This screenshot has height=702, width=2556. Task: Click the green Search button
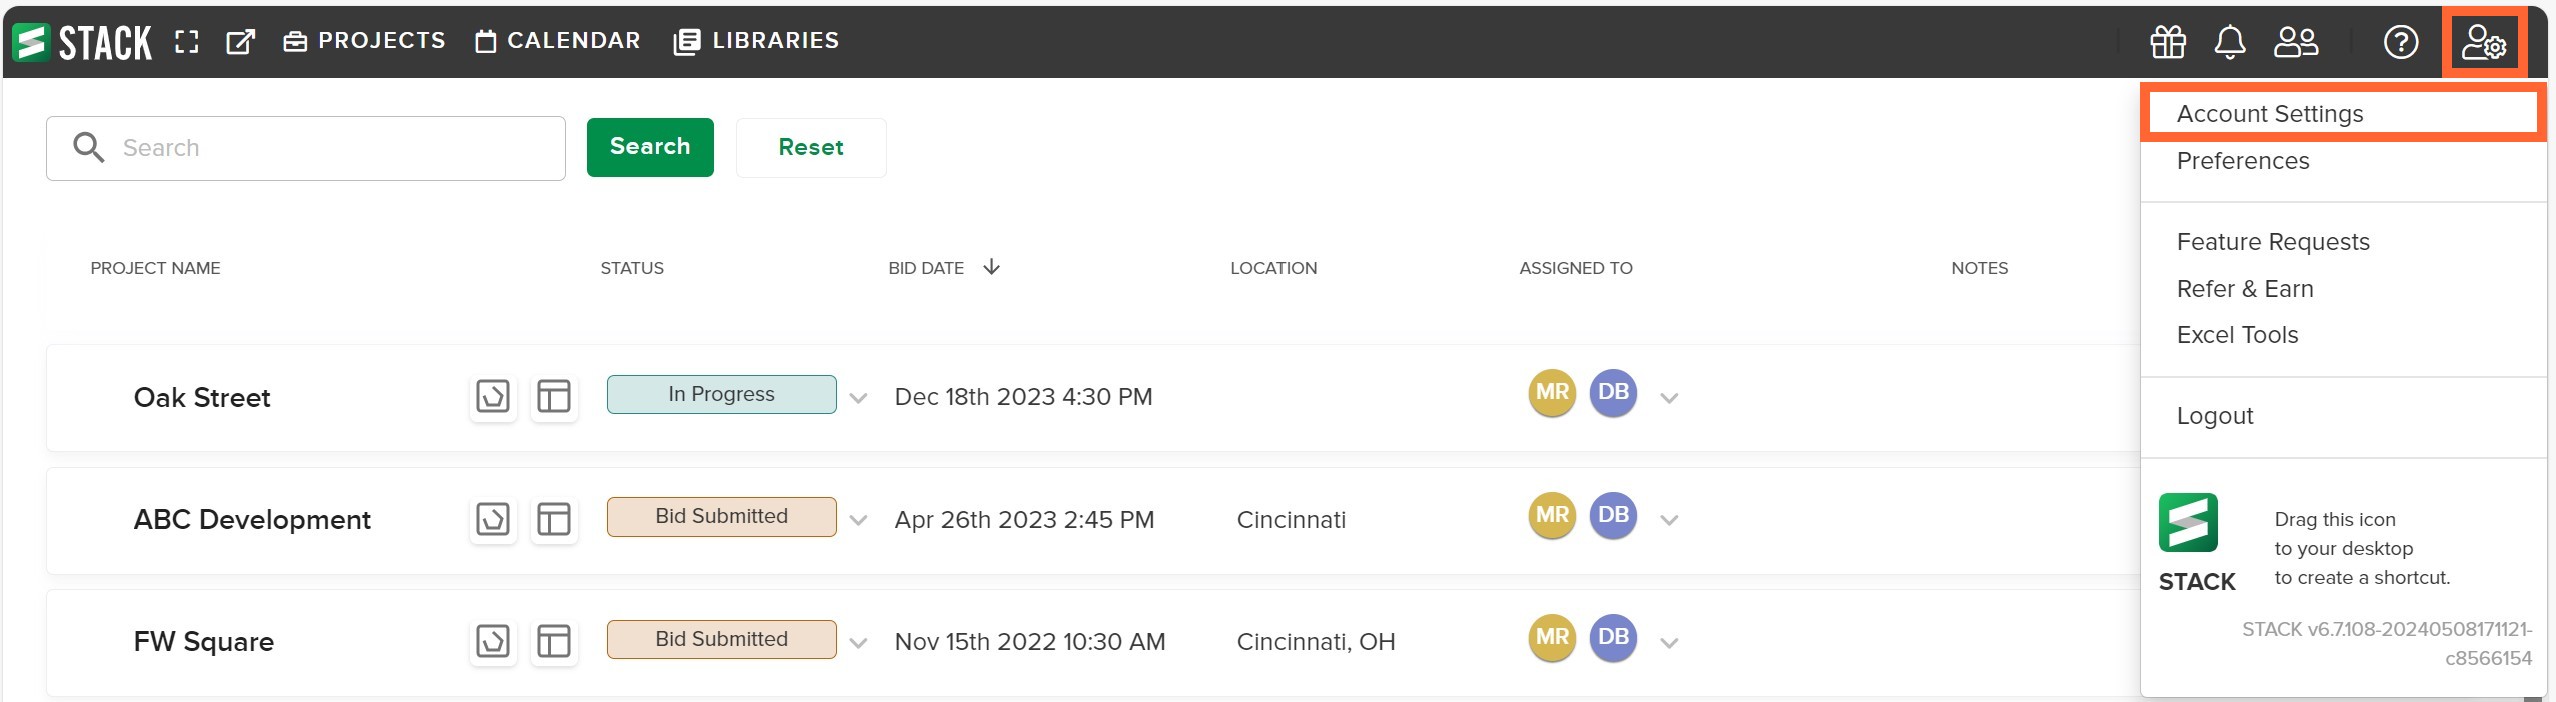pyautogui.click(x=650, y=147)
